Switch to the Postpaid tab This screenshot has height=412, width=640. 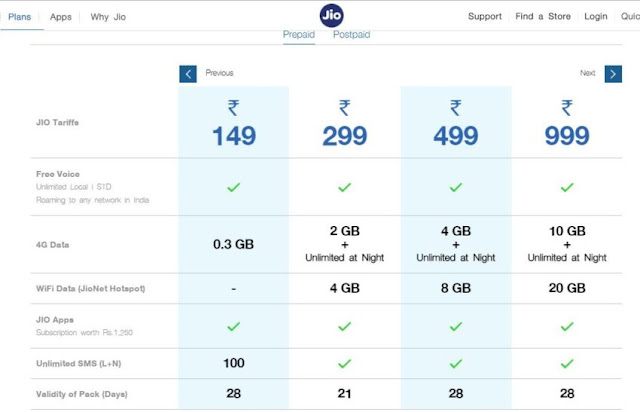click(351, 35)
